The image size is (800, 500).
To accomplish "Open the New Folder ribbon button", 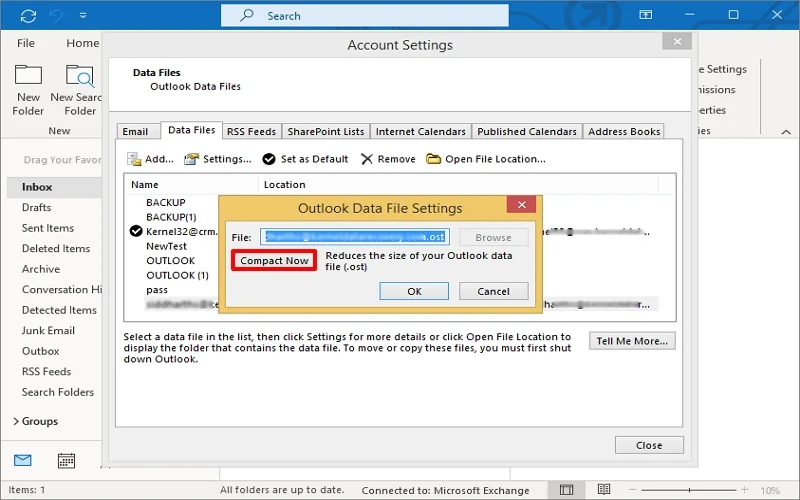I will [x=28, y=90].
